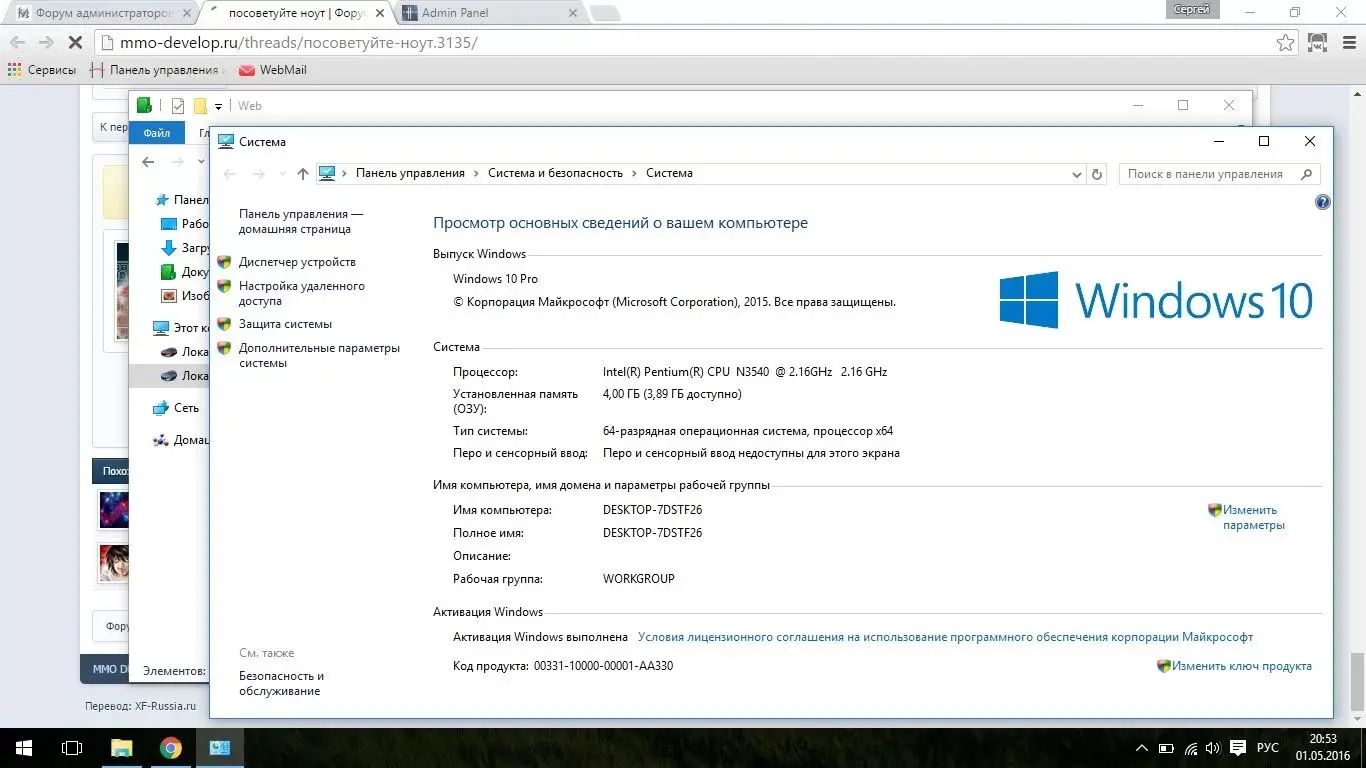Image resolution: width=1366 pixels, height=768 pixels.
Task: Click Forward arrow in System window
Action: (x=258, y=174)
